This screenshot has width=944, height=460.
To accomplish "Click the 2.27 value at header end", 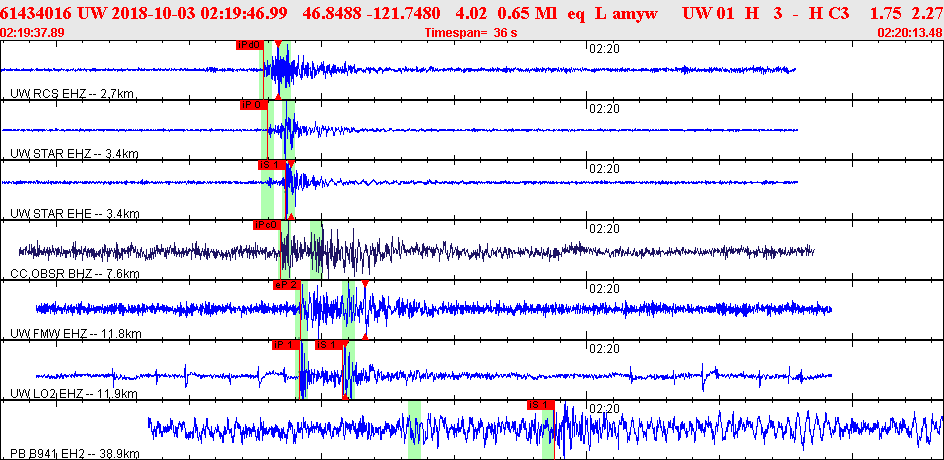I will coord(929,13).
